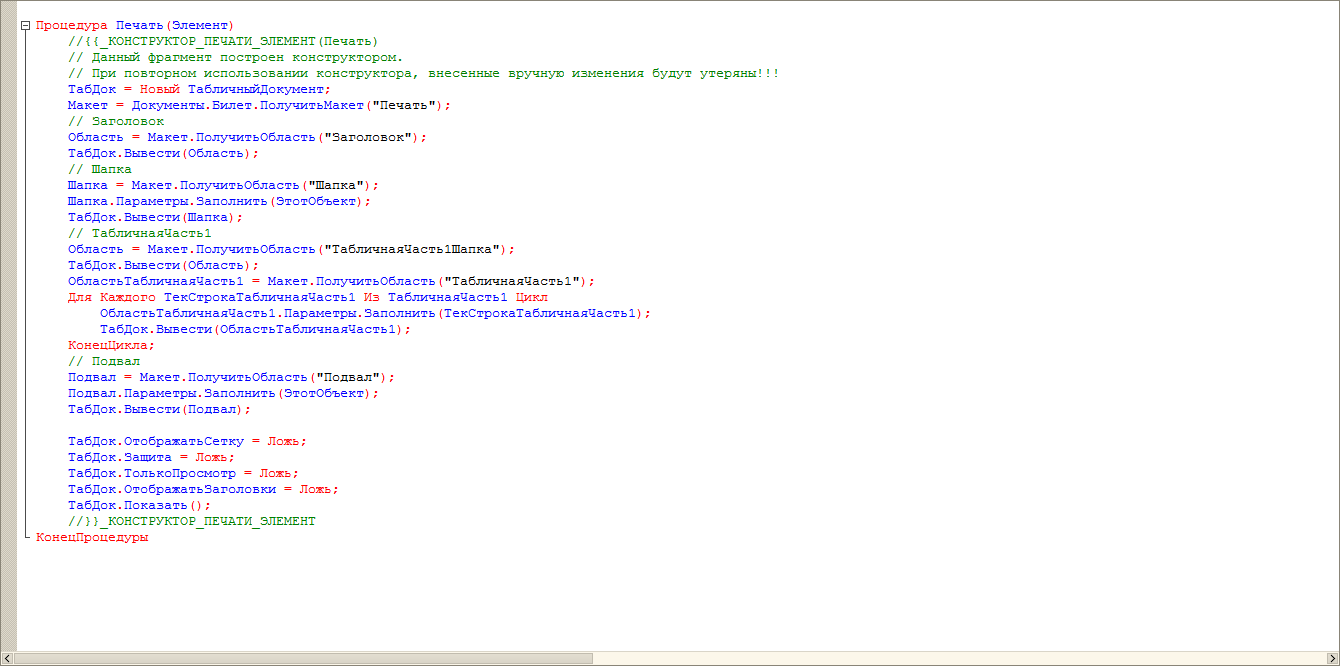Viewport: 1340px width, 666px height.
Task: Click the horizontal scrollbar thumb
Action: point(303,658)
